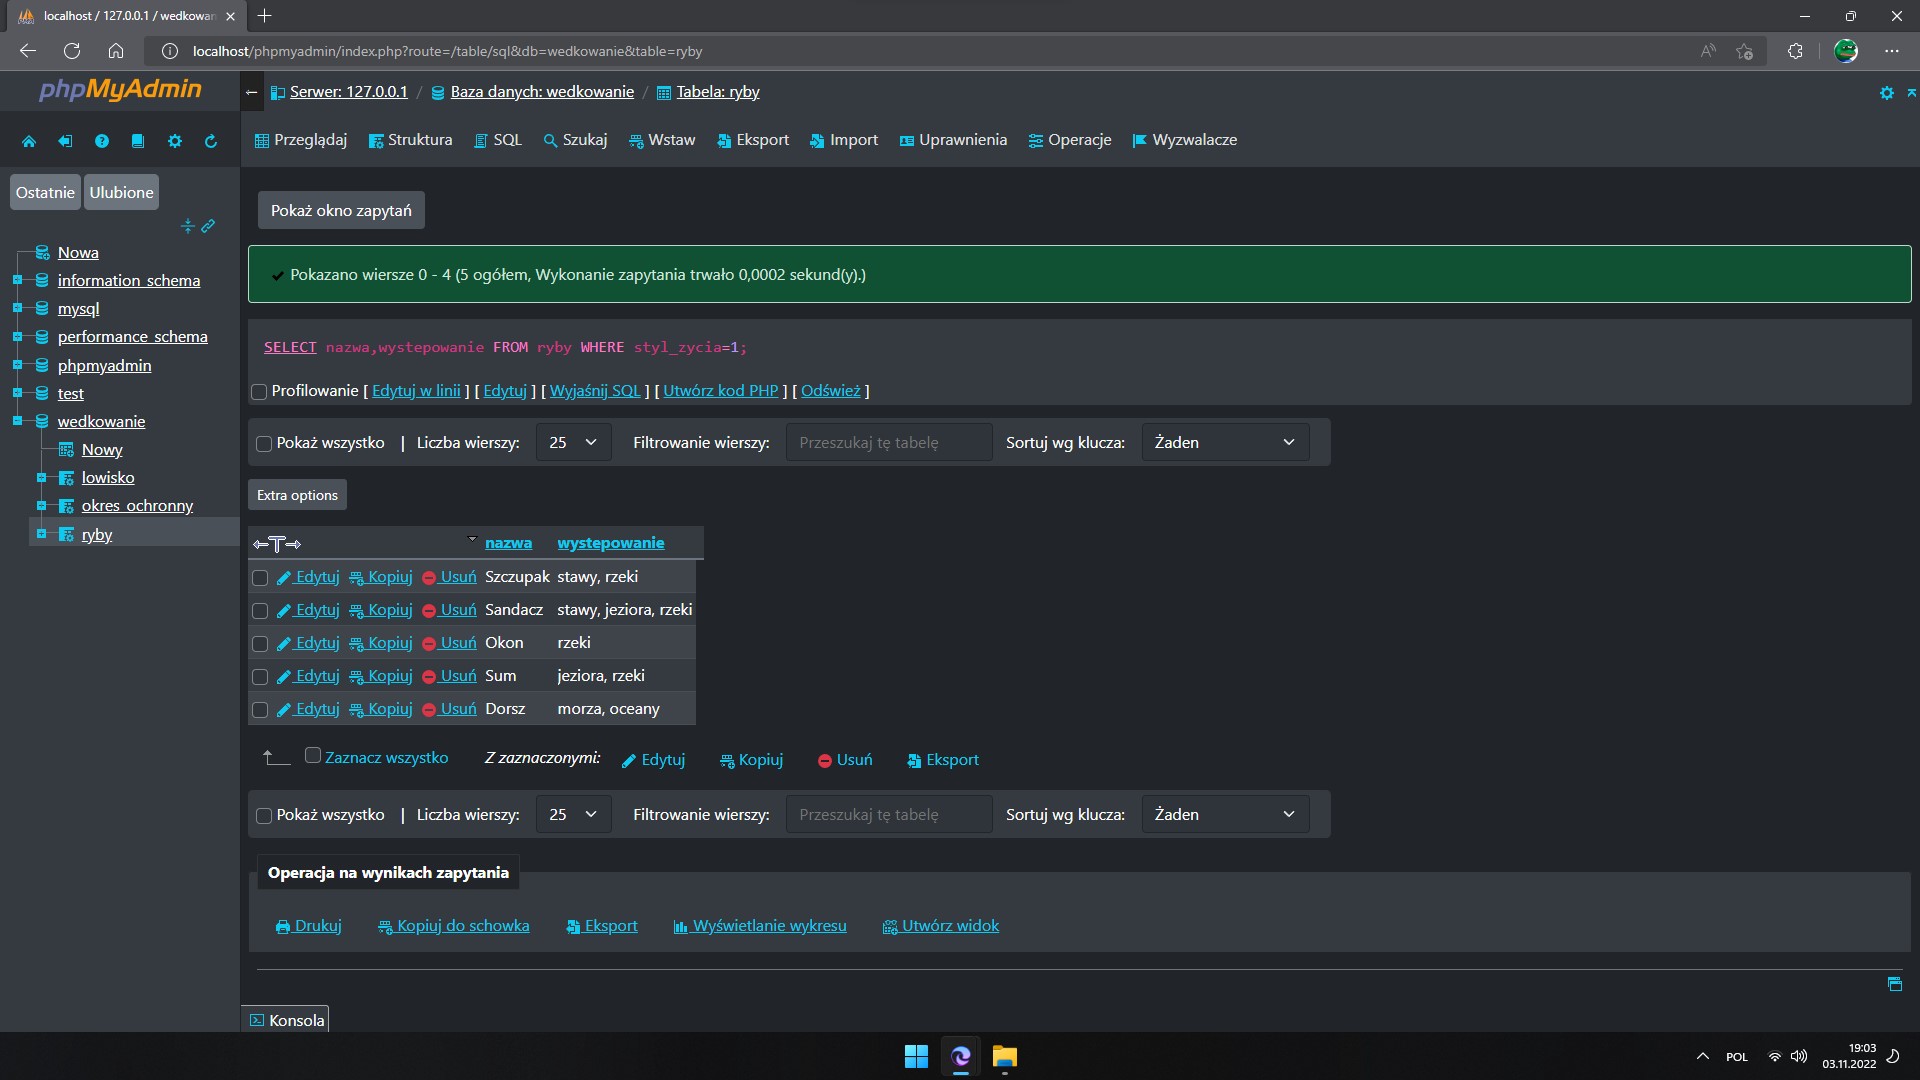Expand the okres_ochronny table node
Screen dimensions: 1920x1080
tap(41, 506)
